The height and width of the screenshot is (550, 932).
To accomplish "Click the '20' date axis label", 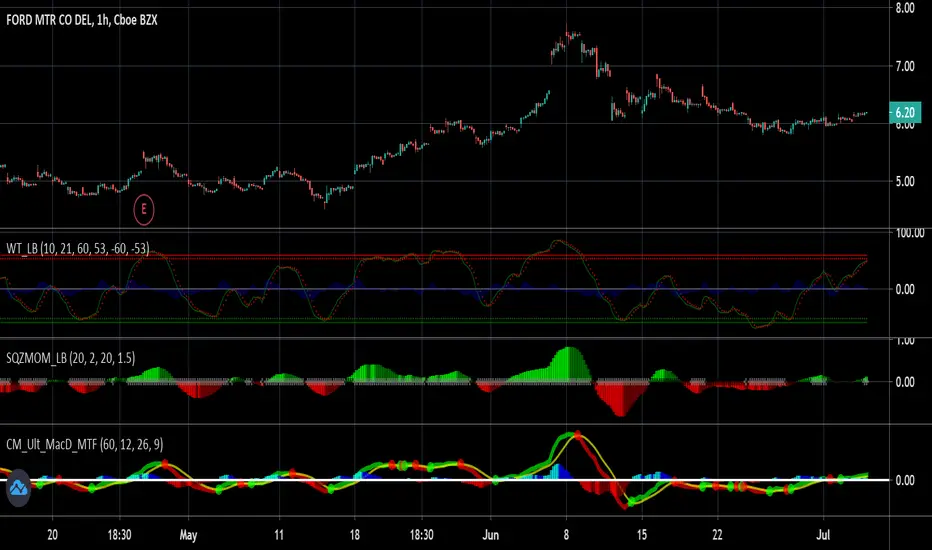I will pos(52,535).
